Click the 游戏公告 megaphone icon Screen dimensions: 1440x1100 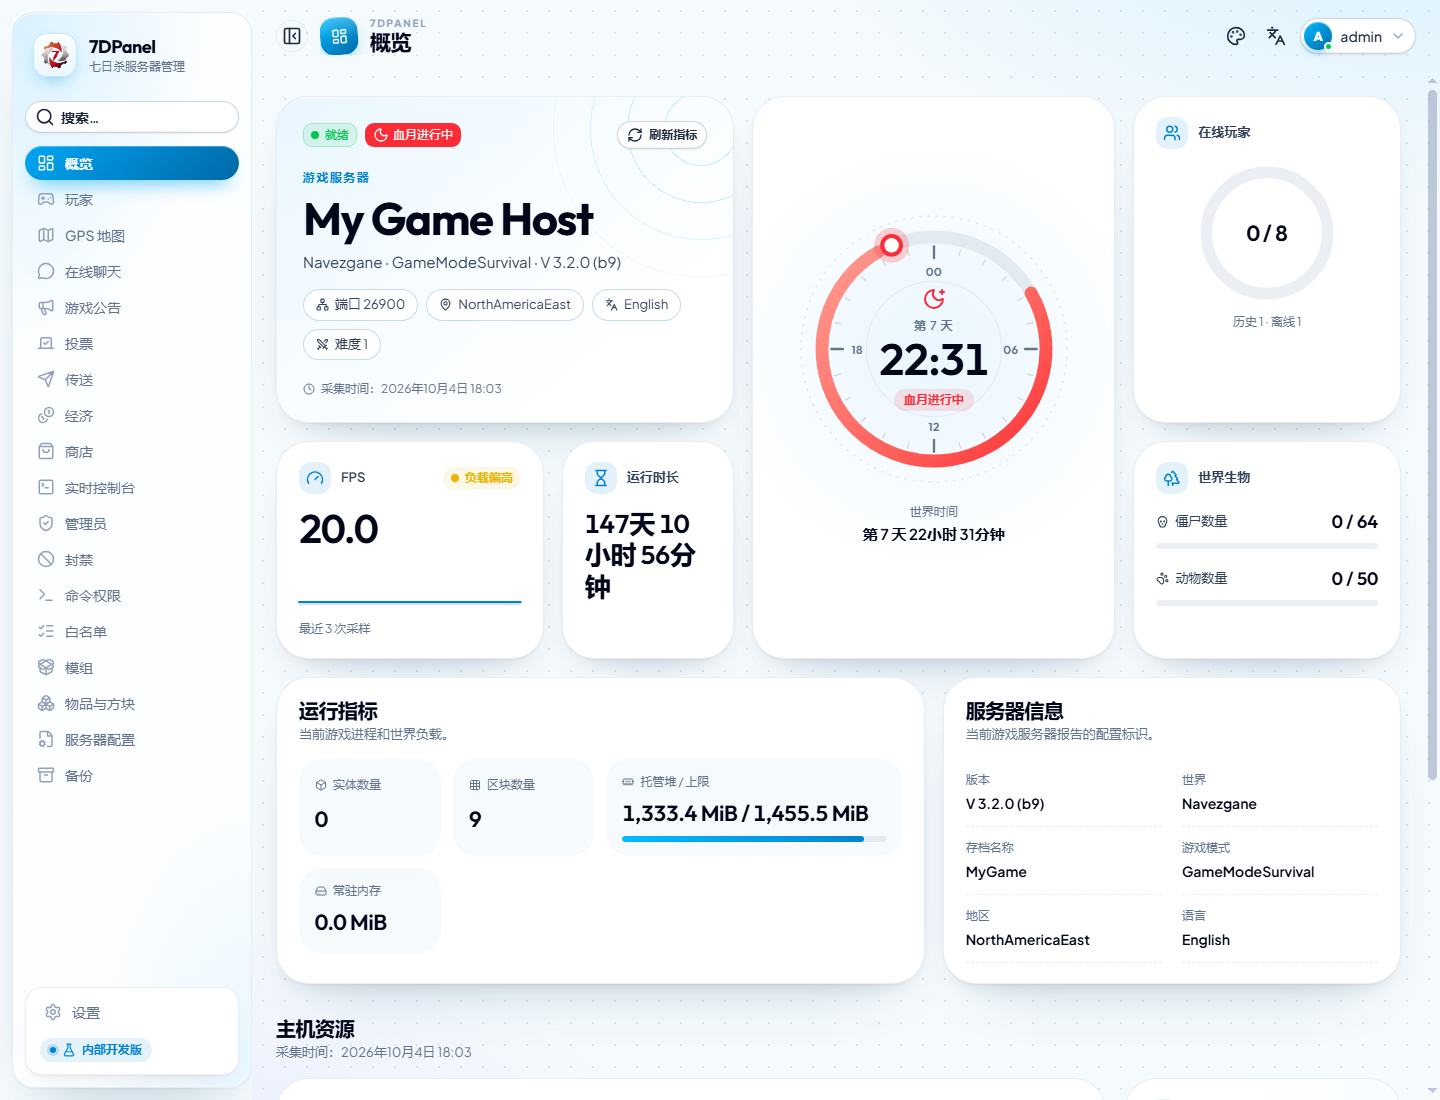click(46, 307)
